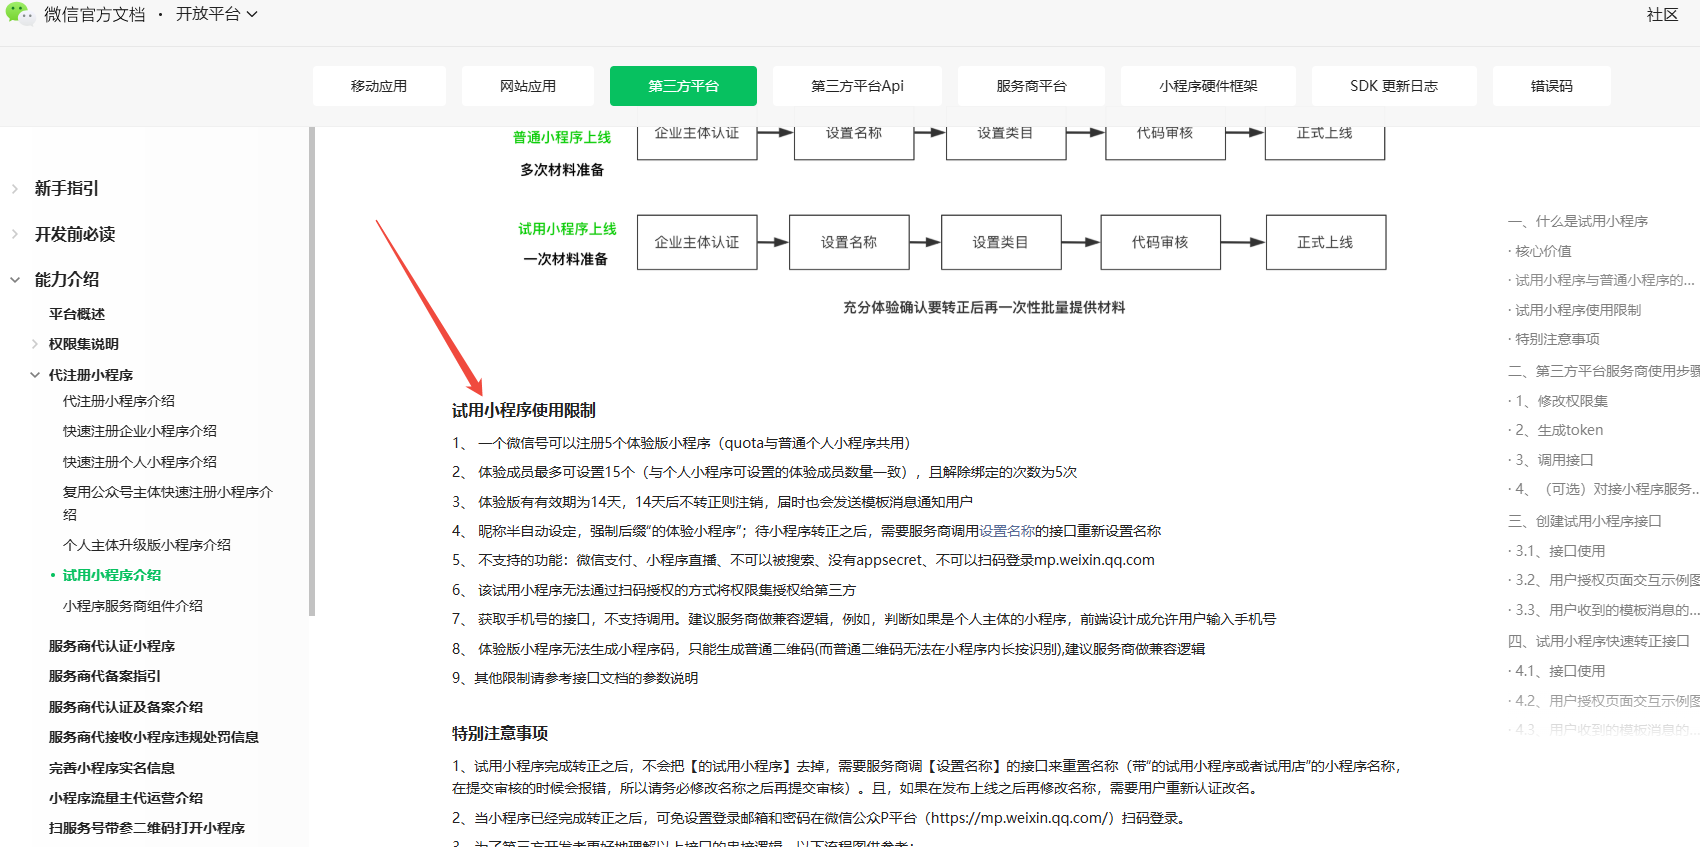Open the 服务商平台 tab
1700x847 pixels.
click(x=1031, y=86)
